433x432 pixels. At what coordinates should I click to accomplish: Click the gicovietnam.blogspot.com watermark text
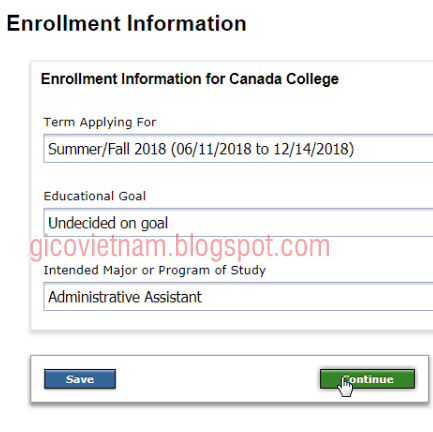[x=180, y=247]
